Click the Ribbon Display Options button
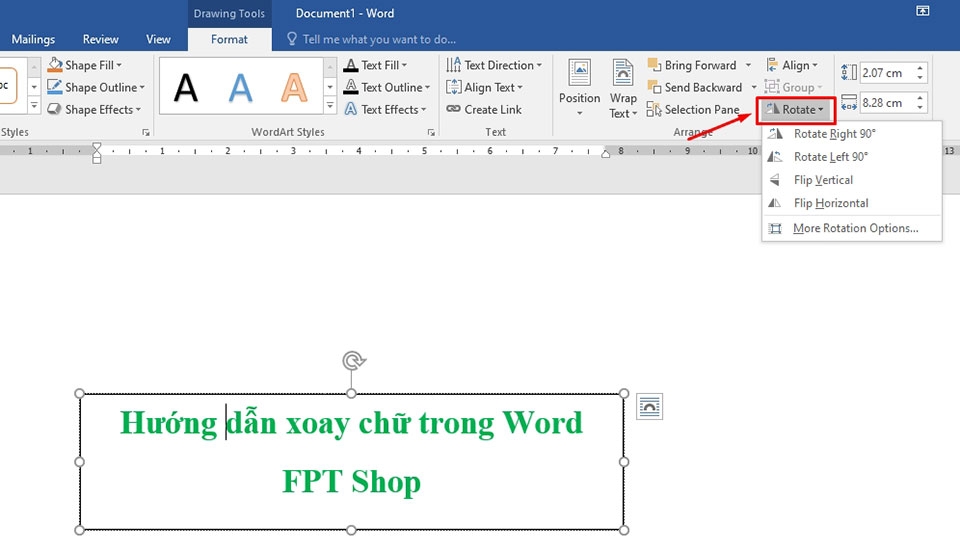Image resolution: width=960 pixels, height=550 pixels. (x=922, y=11)
